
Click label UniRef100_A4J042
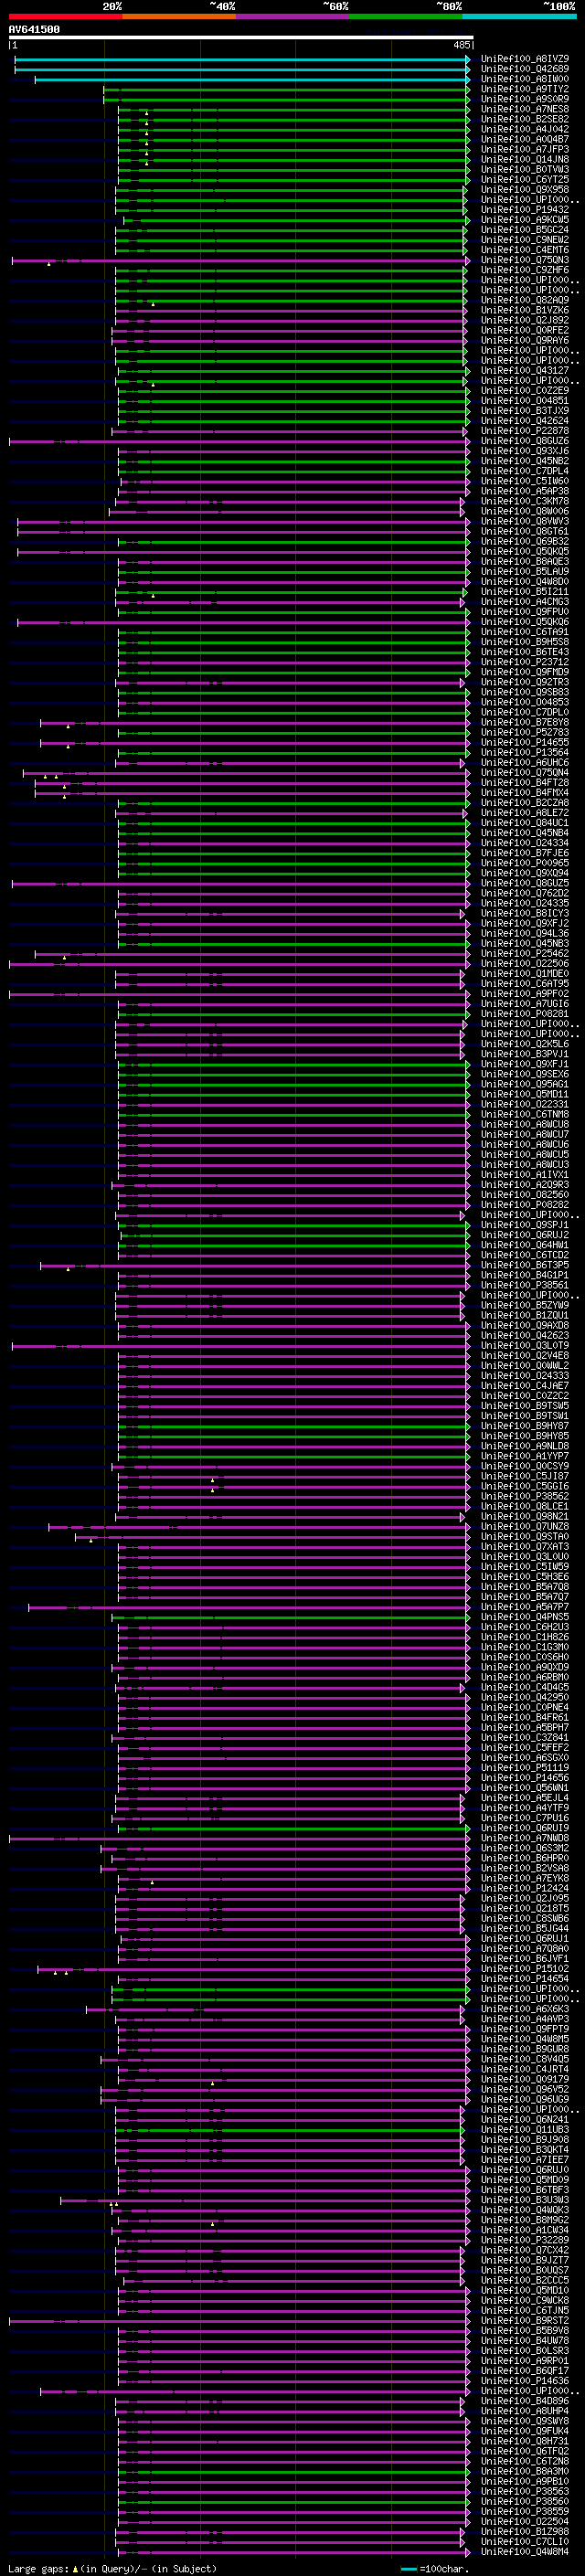pos(525,129)
